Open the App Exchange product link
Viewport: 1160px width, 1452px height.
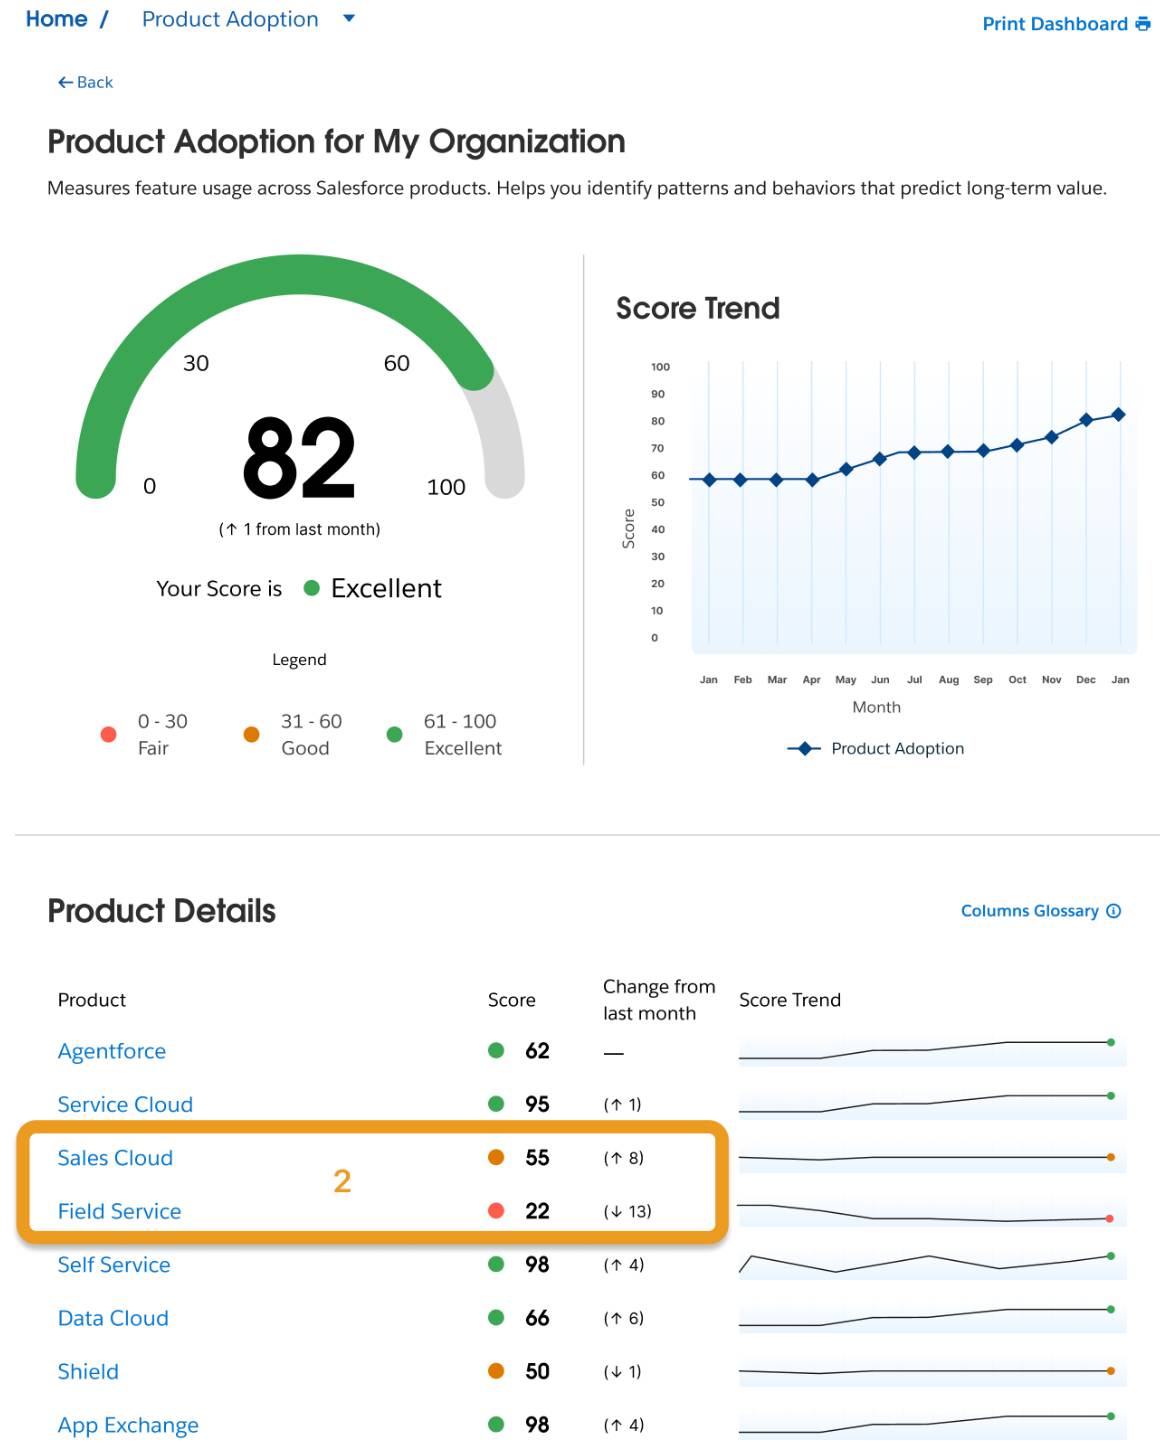tap(128, 1425)
